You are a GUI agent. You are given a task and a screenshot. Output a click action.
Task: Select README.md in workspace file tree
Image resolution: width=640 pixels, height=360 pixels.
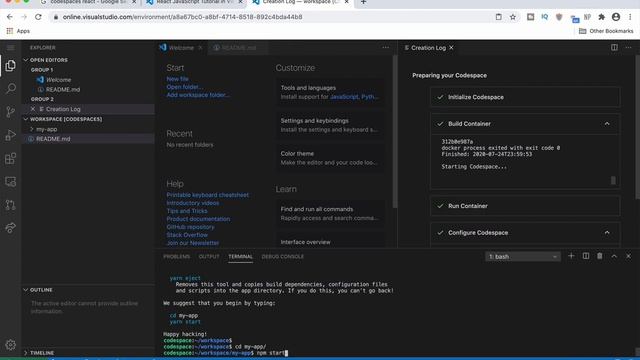[88, 139]
